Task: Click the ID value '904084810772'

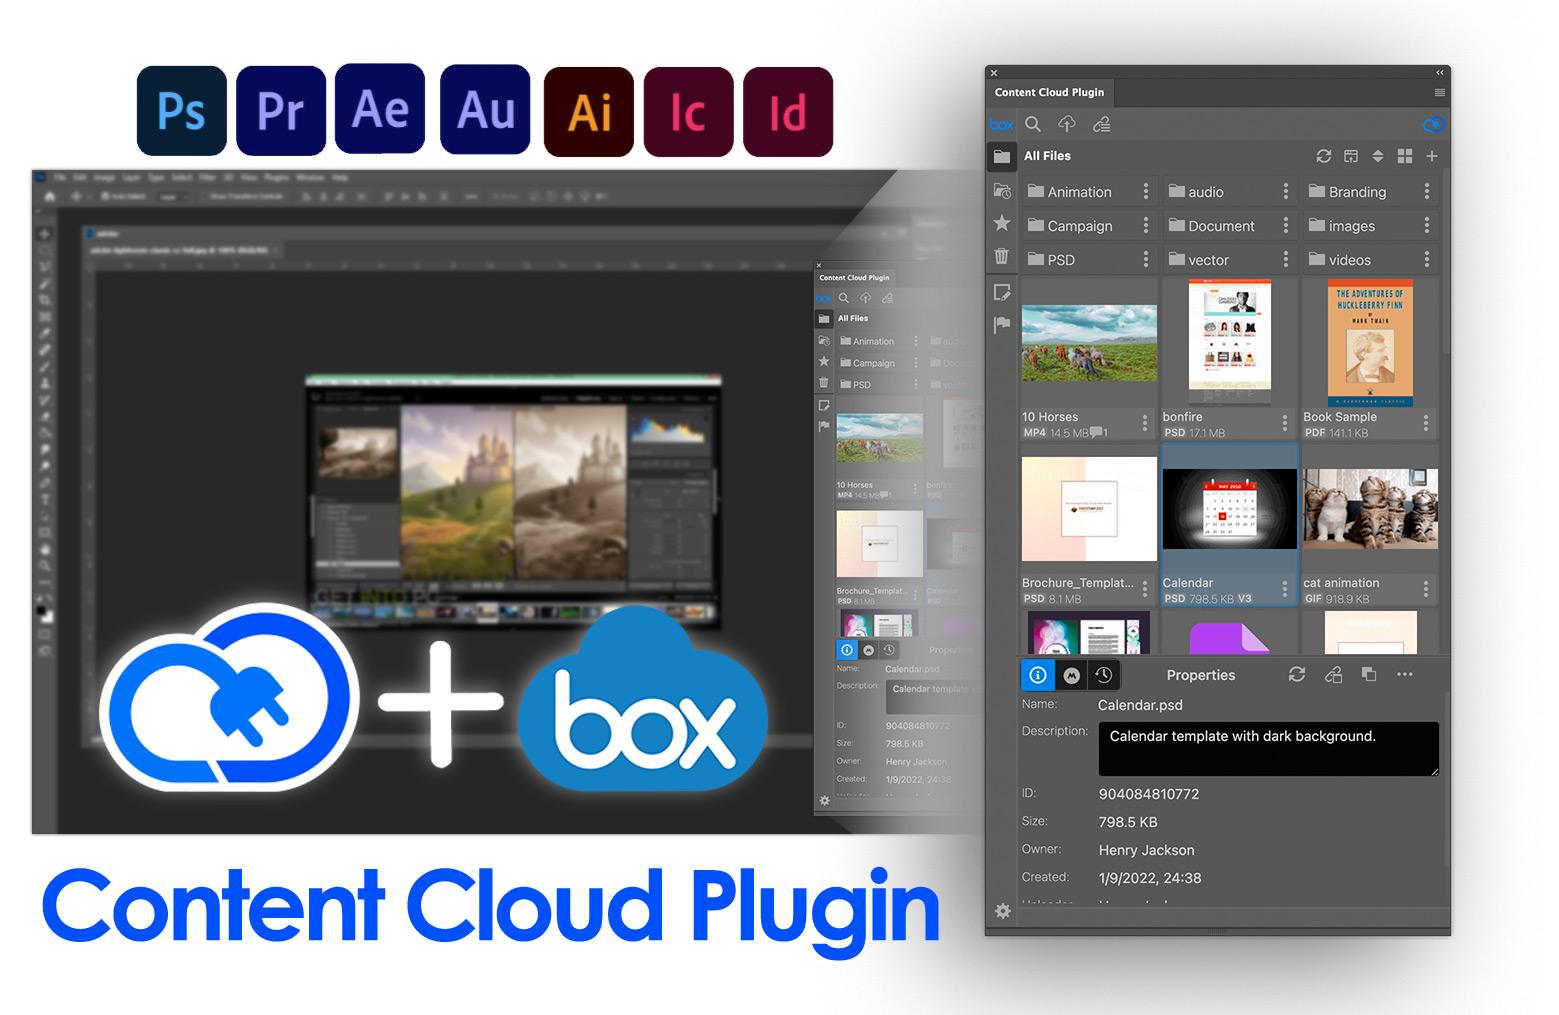Action: click(x=1148, y=794)
